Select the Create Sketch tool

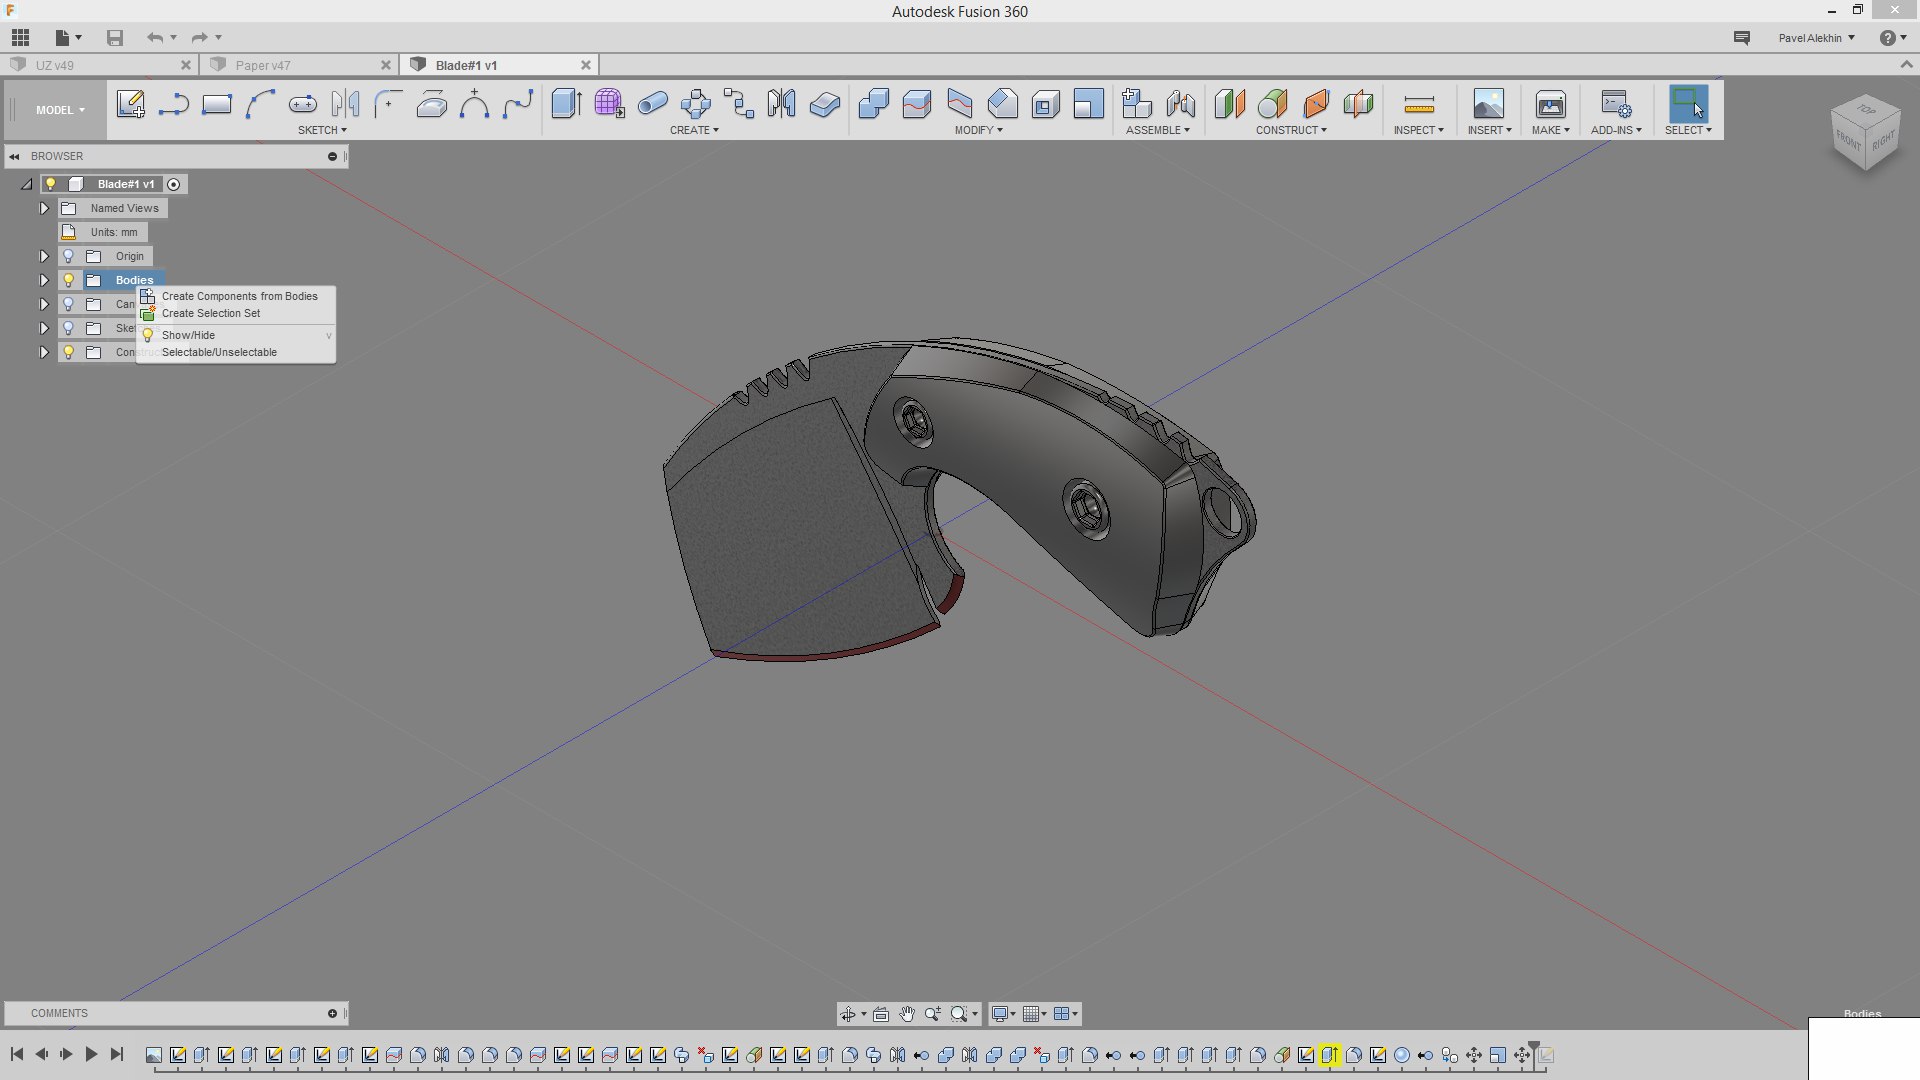point(130,104)
